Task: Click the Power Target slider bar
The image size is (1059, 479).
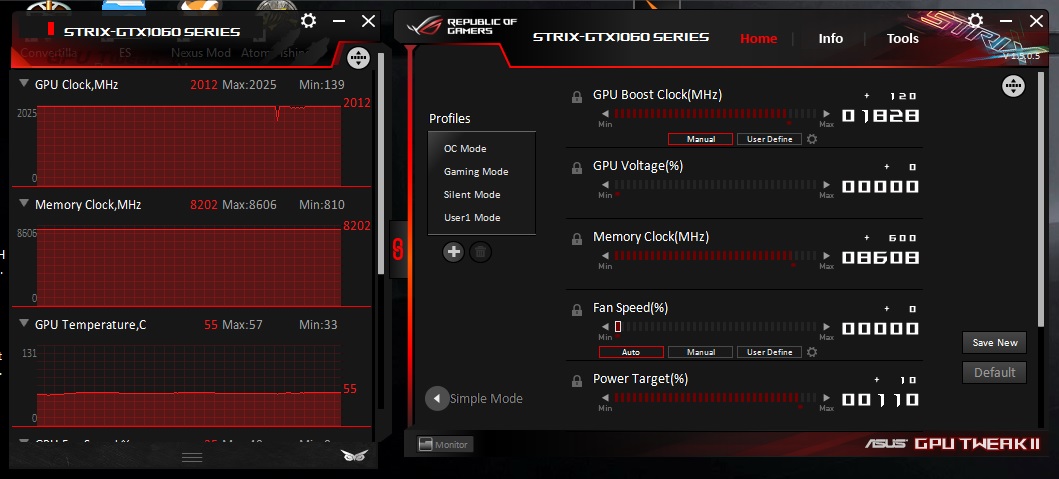Action: click(x=716, y=397)
